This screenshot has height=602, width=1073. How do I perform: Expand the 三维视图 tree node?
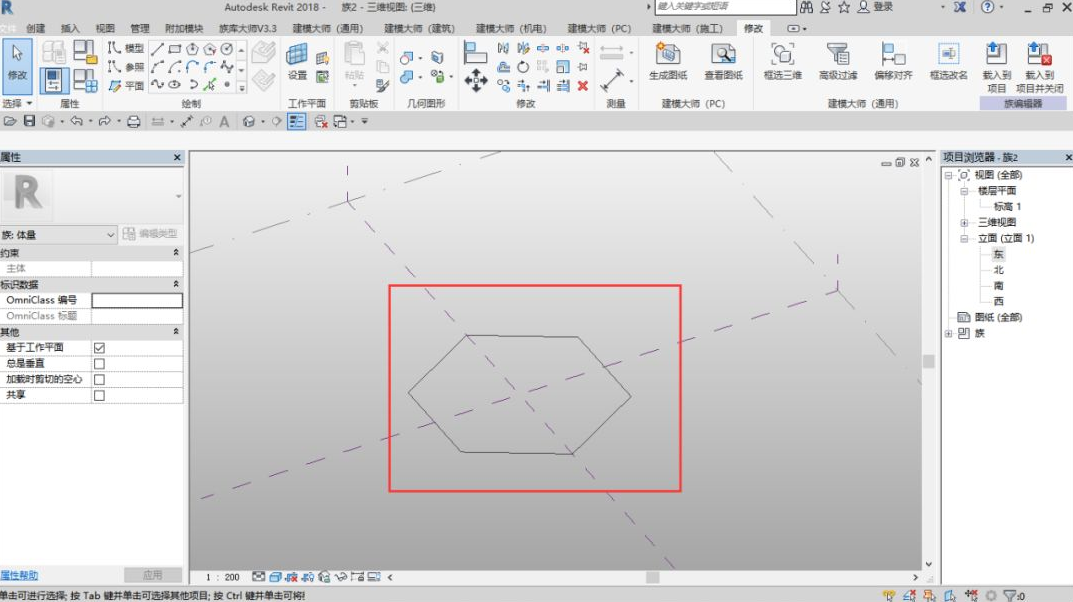pos(964,222)
